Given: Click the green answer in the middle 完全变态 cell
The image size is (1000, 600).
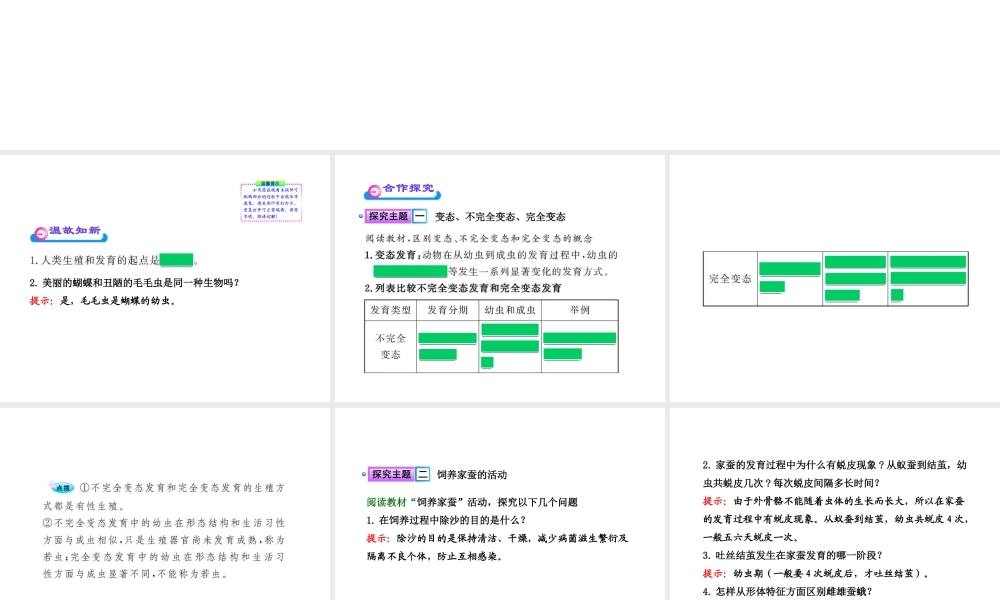Looking at the screenshot, I should pyautogui.click(x=855, y=278).
